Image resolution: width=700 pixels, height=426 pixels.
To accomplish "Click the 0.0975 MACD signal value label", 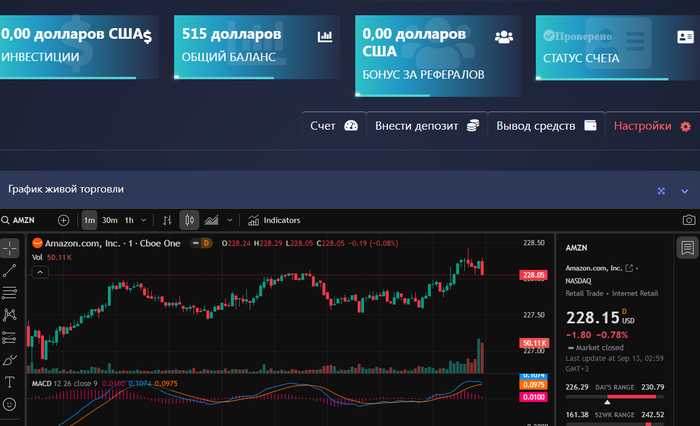I will click(x=533, y=385).
